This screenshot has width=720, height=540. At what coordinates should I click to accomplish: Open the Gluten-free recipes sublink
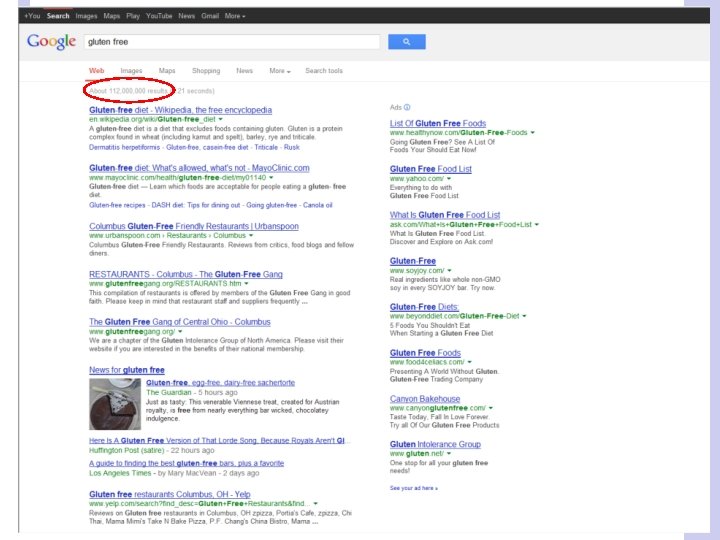[x=117, y=205]
